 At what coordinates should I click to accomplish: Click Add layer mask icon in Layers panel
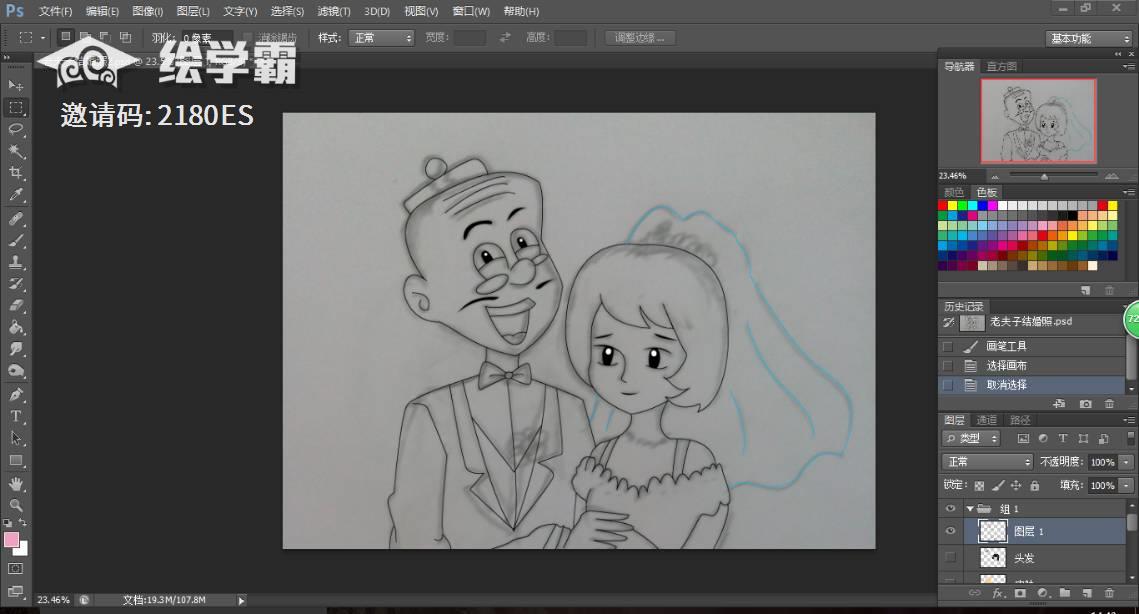[1020, 594]
